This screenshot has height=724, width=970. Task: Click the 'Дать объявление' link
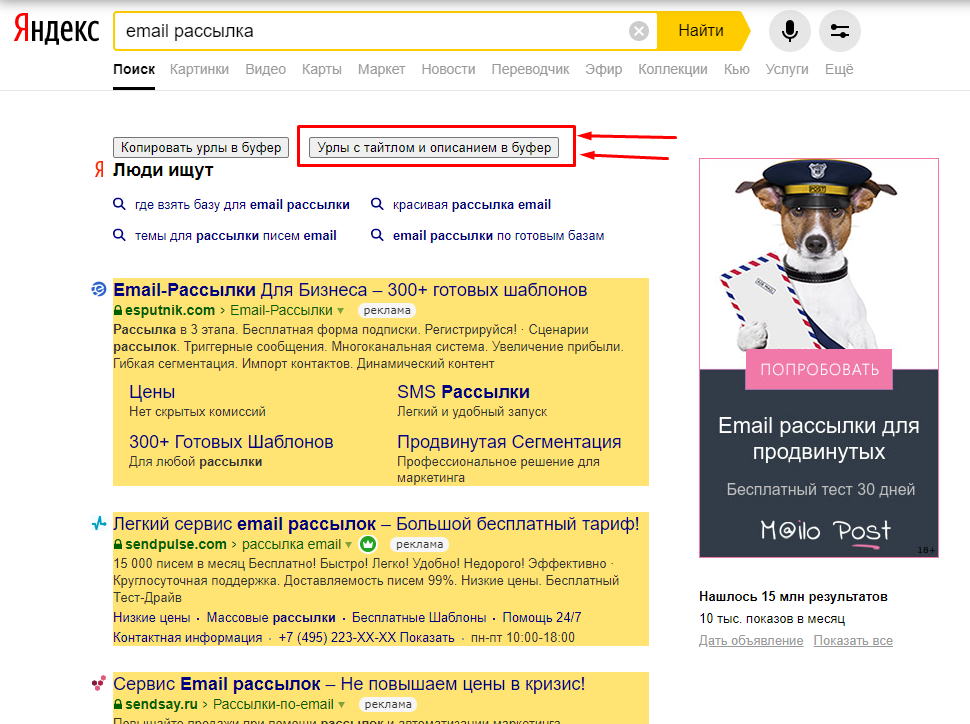coord(751,640)
